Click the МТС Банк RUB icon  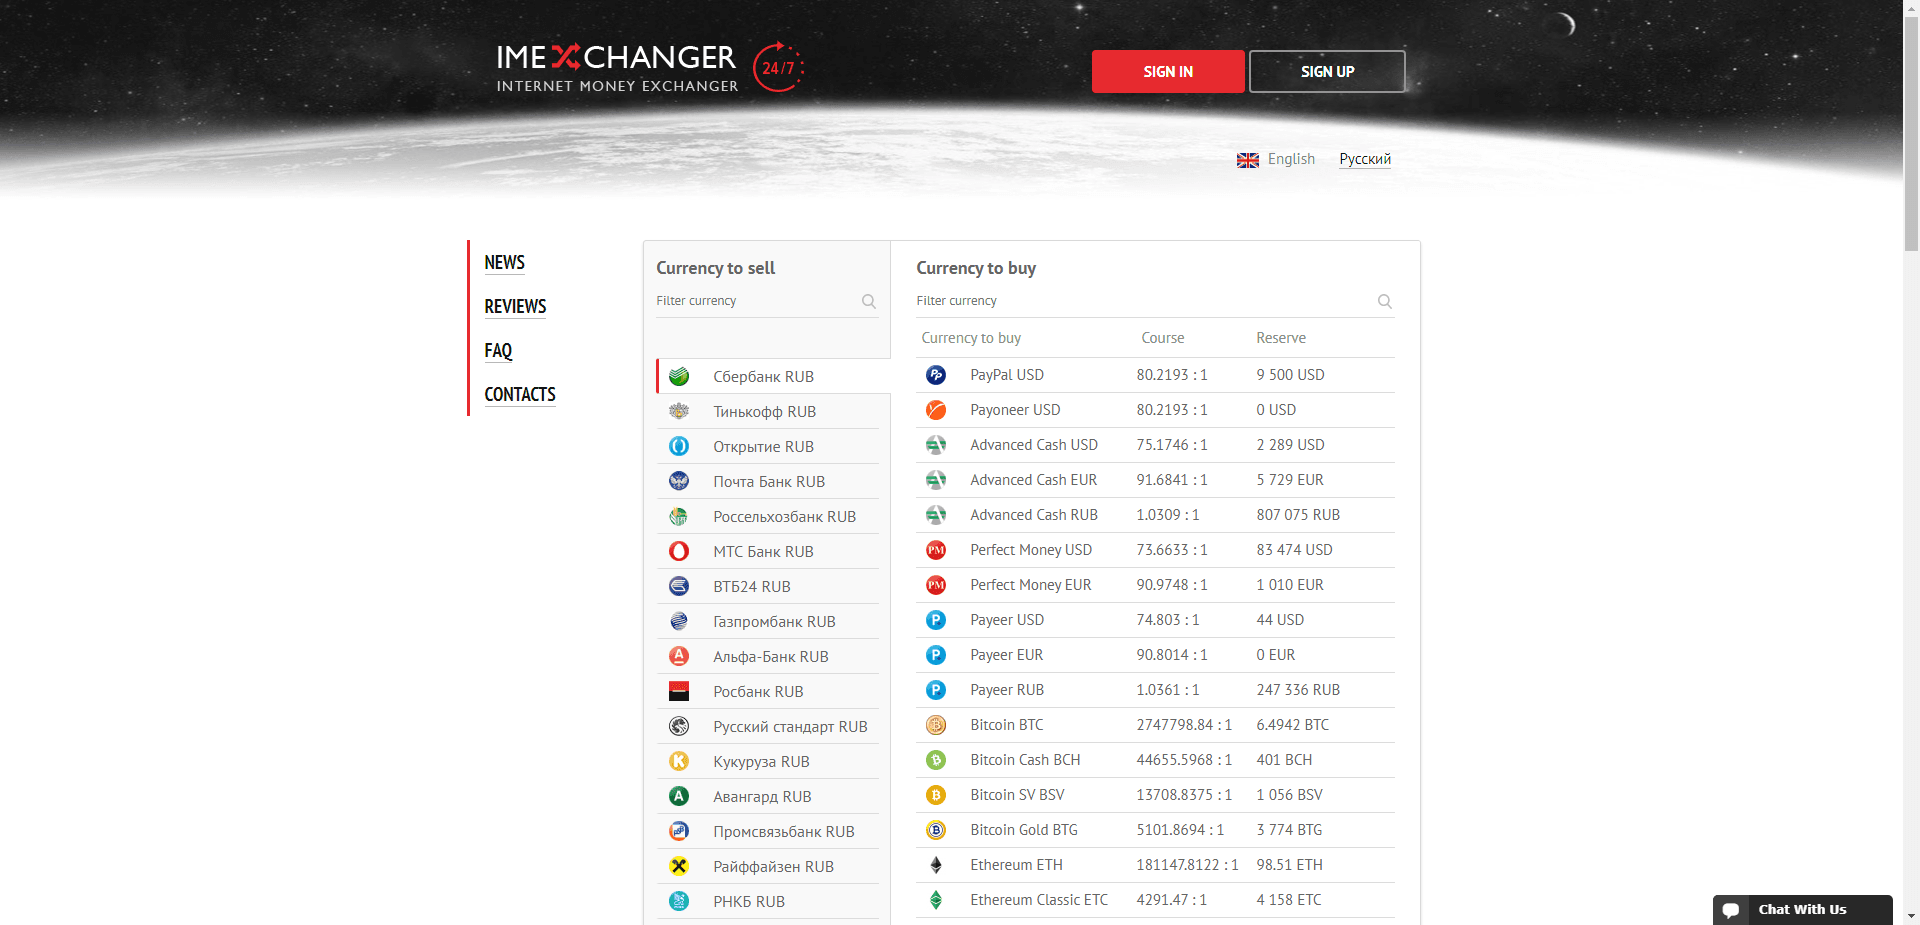pos(680,551)
